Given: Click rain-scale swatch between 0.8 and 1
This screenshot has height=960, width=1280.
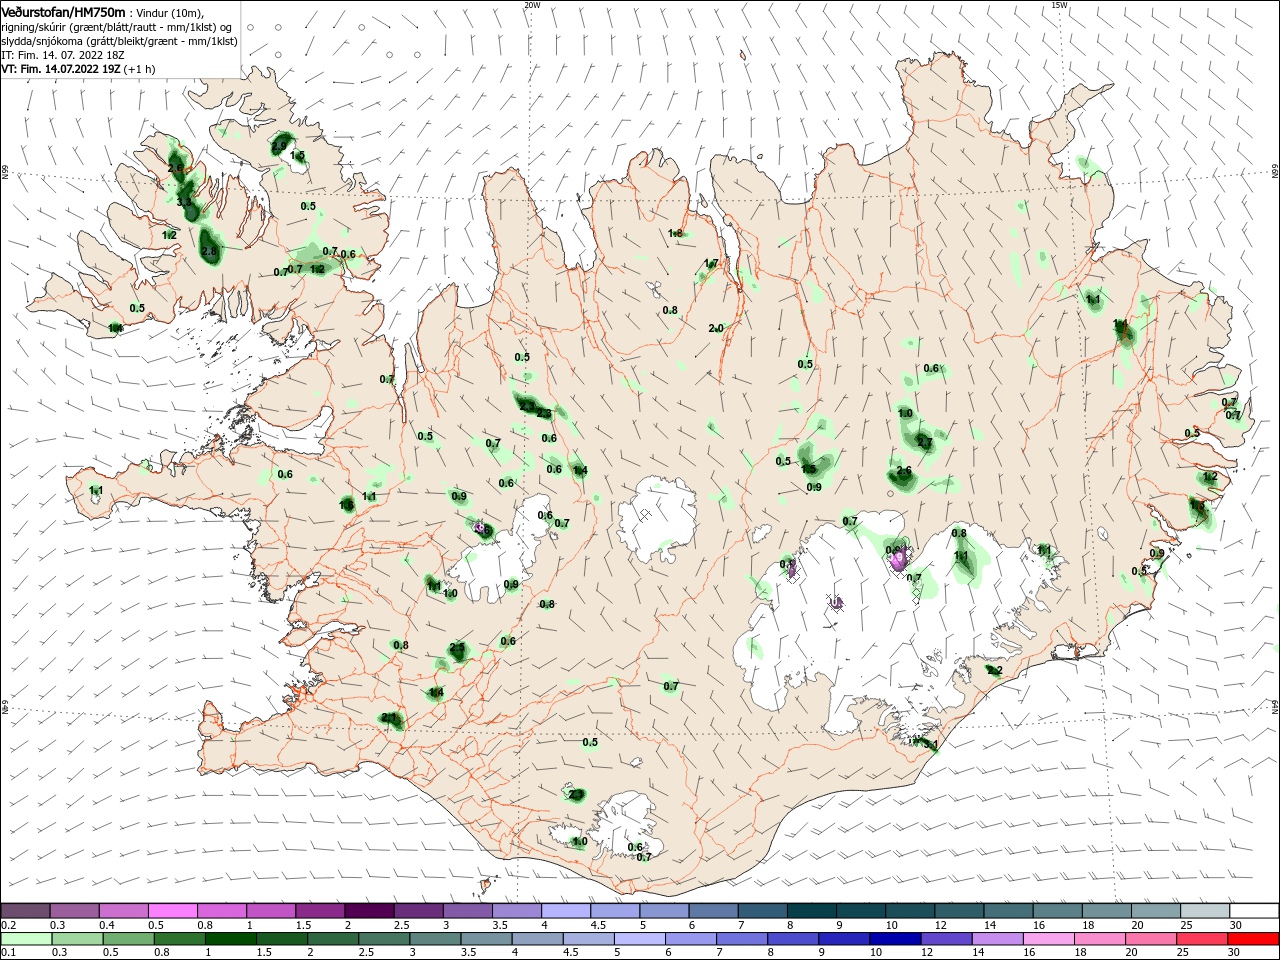Looking at the screenshot, I should click(x=179, y=939).
